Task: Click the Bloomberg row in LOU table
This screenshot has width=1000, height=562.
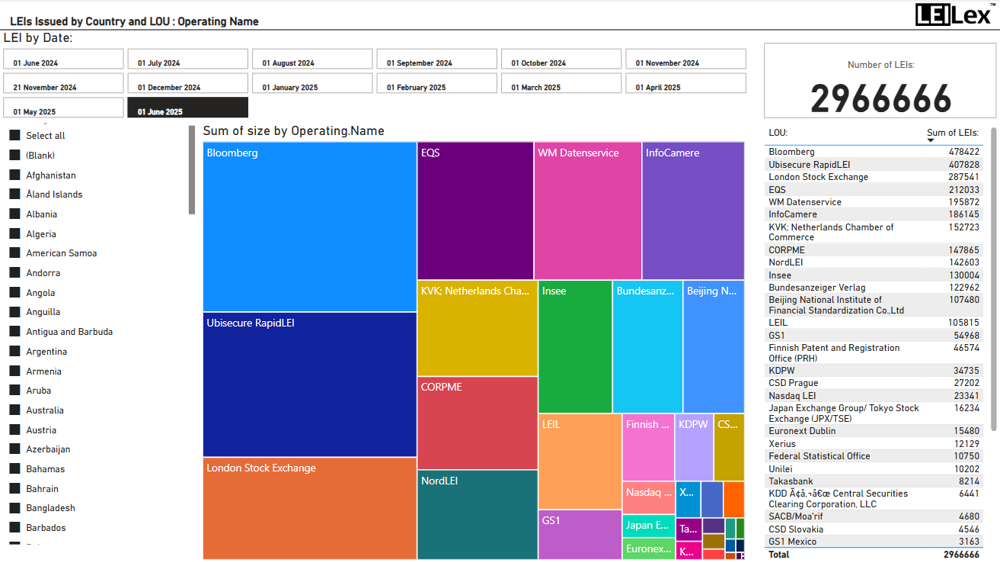Action: pos(874,152)
